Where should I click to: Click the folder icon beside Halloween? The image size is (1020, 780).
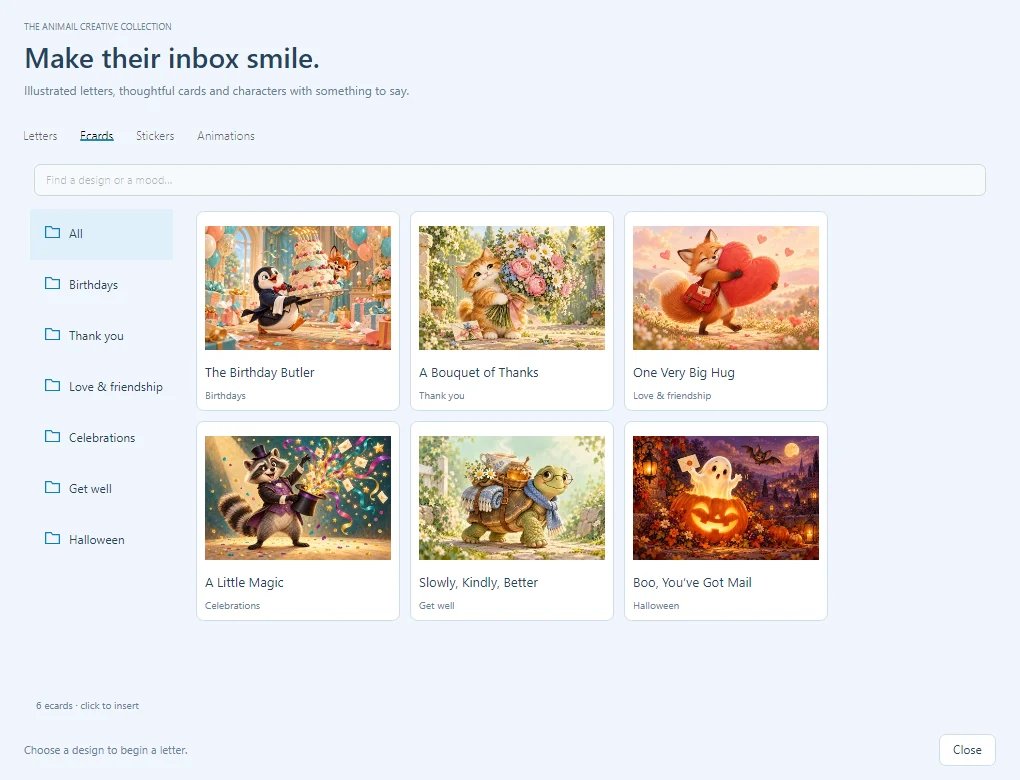pos(52,538)
